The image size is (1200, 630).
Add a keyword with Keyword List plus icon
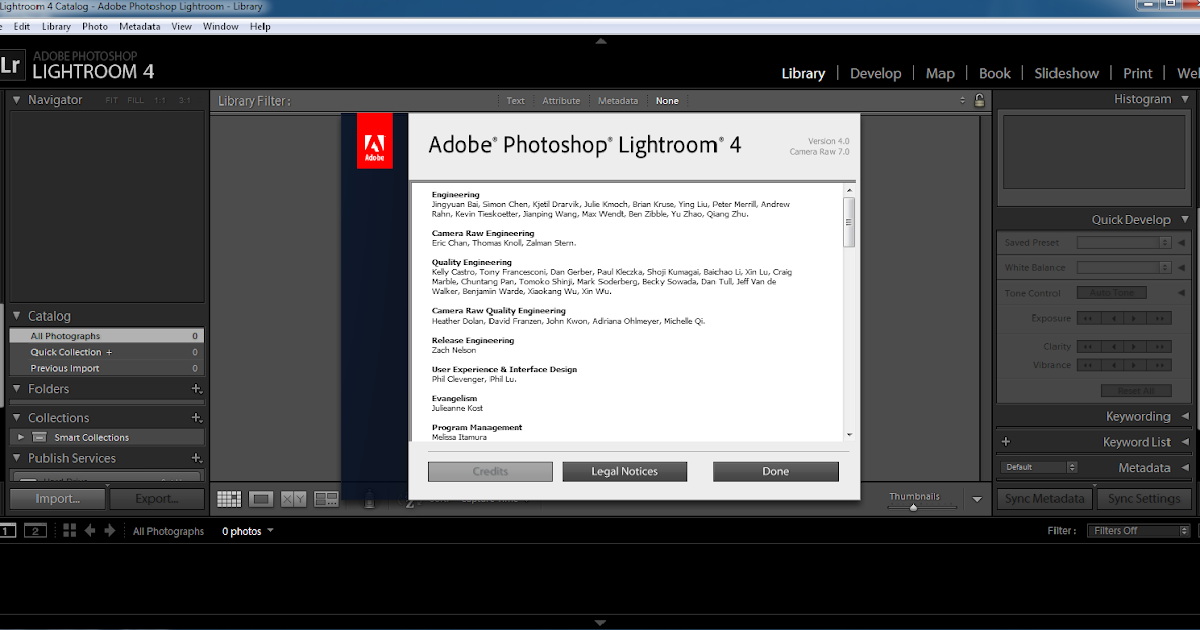[1006, 442]
